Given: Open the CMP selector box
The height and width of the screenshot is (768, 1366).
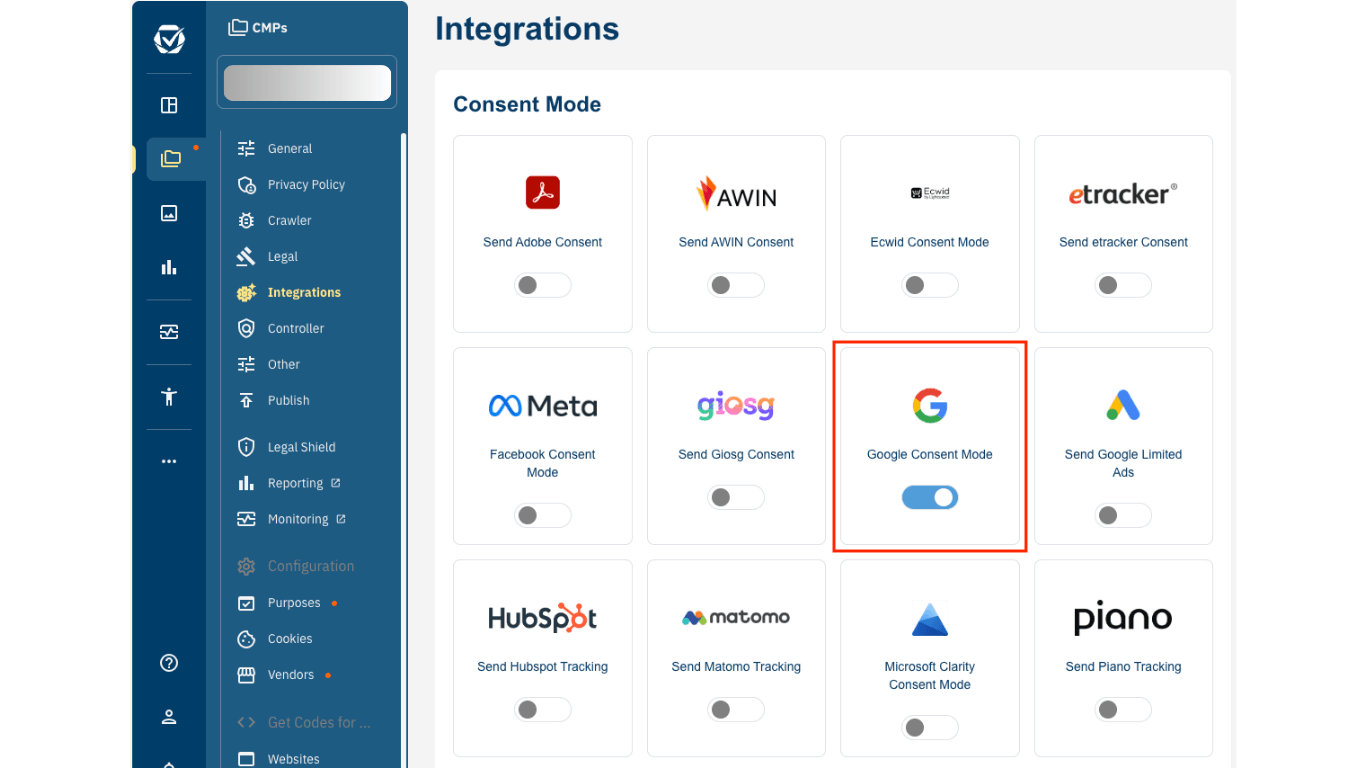Looking at the screenshot, I should [307, 82].
